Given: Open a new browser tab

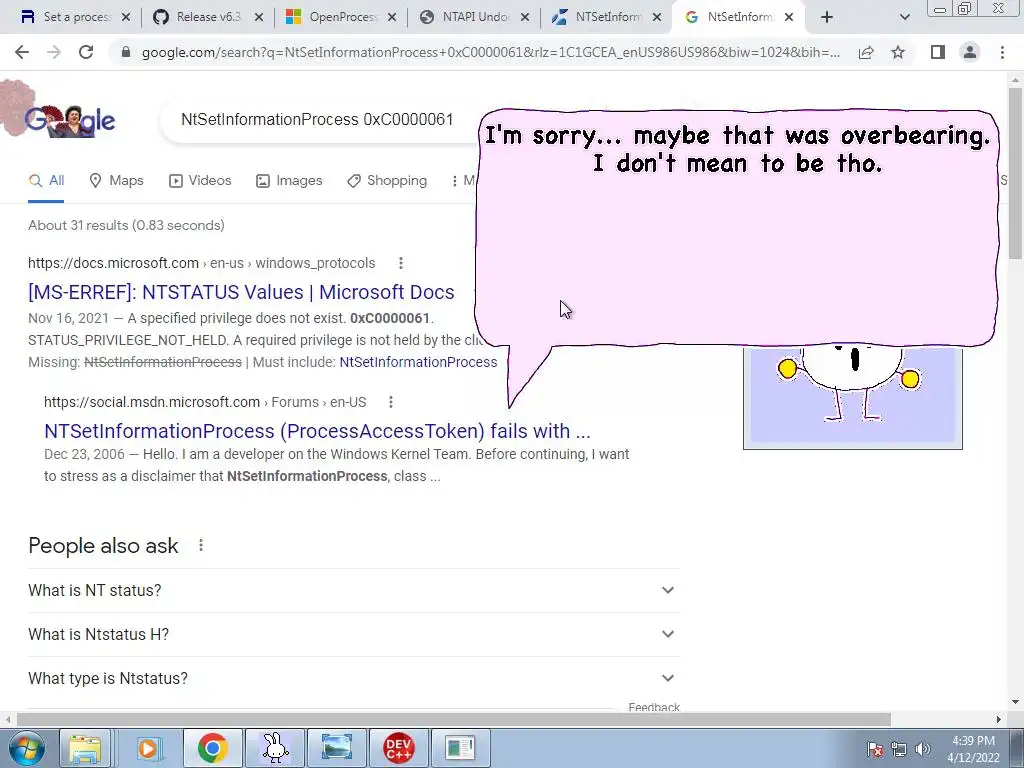Looking at the screenshot, I should [827, 17].
